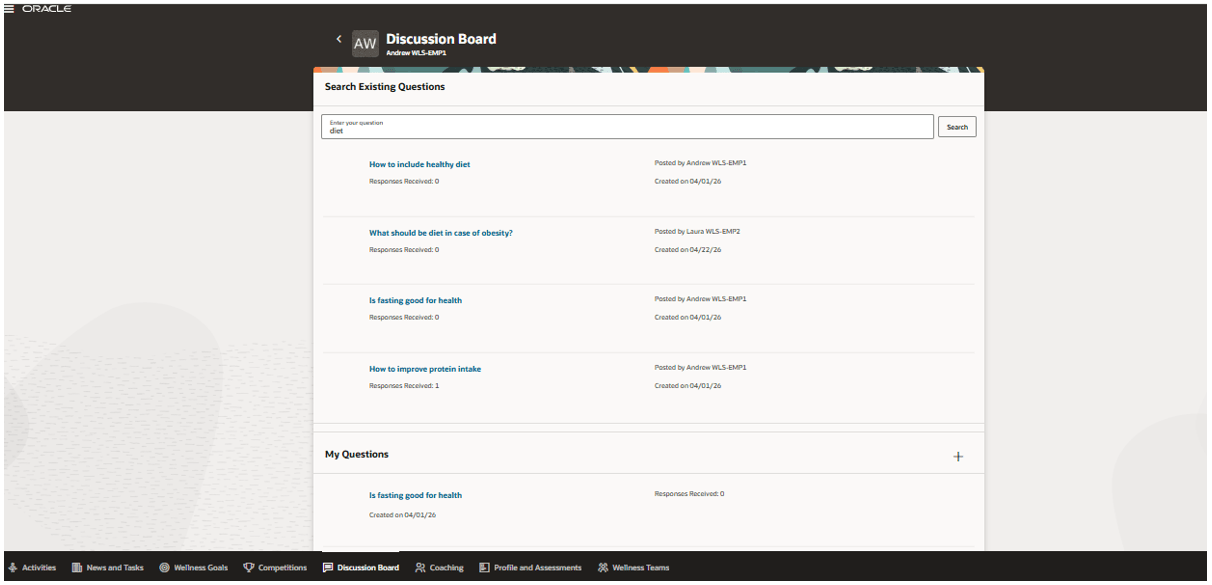
Task: Click the Wellness Teams icon
Action: [x=603, y=567]
